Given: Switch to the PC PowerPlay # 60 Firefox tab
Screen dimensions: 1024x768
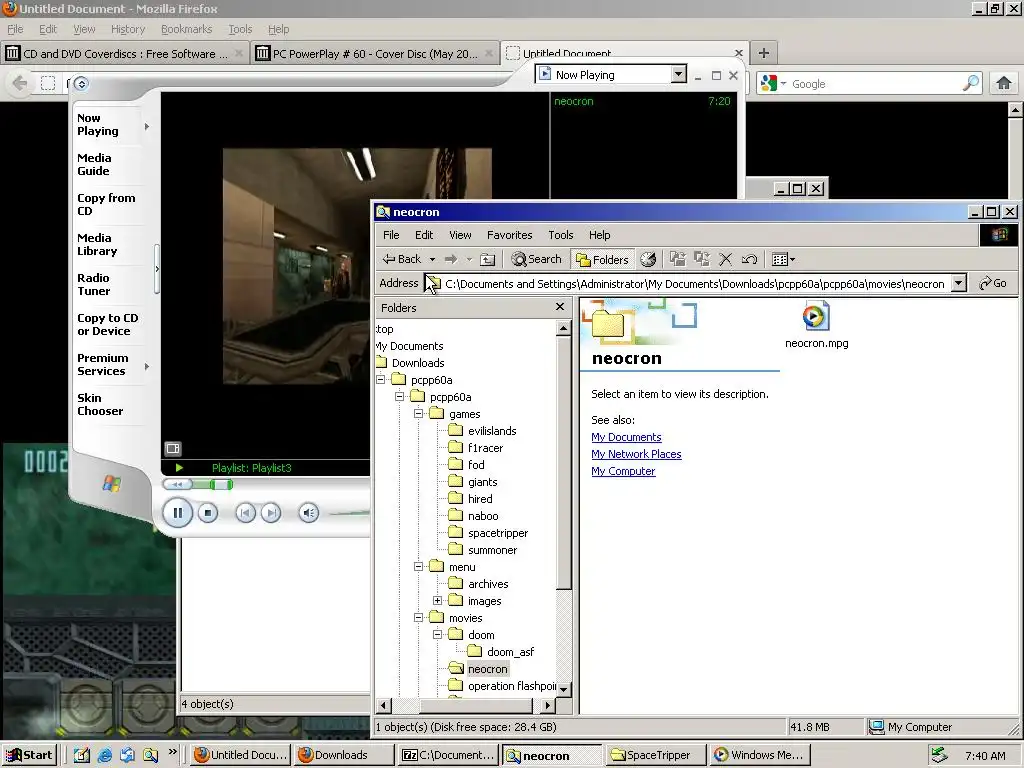Looking at the screenshot, I should pos(375,54).
